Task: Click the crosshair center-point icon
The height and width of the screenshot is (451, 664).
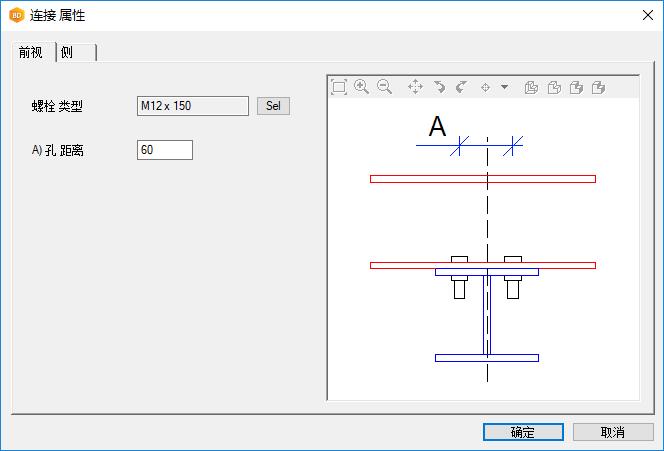Action: click(485, 88)
